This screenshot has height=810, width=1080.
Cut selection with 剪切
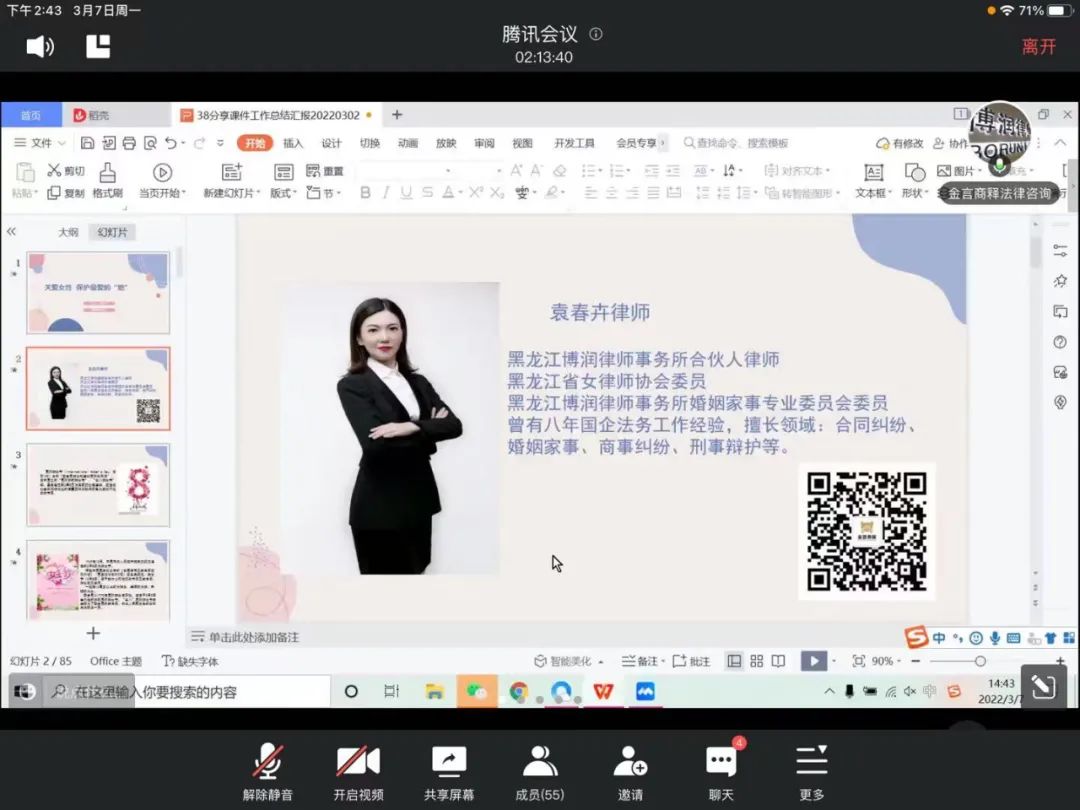click(x=66, y=171)
